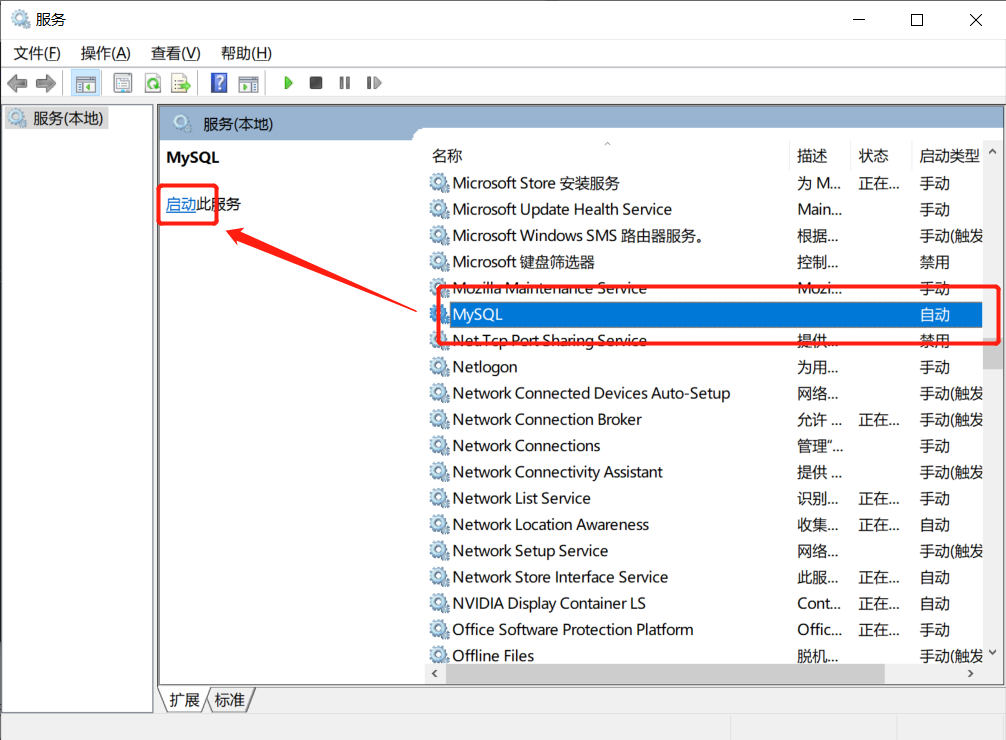Click vertical scrollbar up arrow
This screenshot has width=1006, height=740.
pyautogui.click(x=993, y=152)
